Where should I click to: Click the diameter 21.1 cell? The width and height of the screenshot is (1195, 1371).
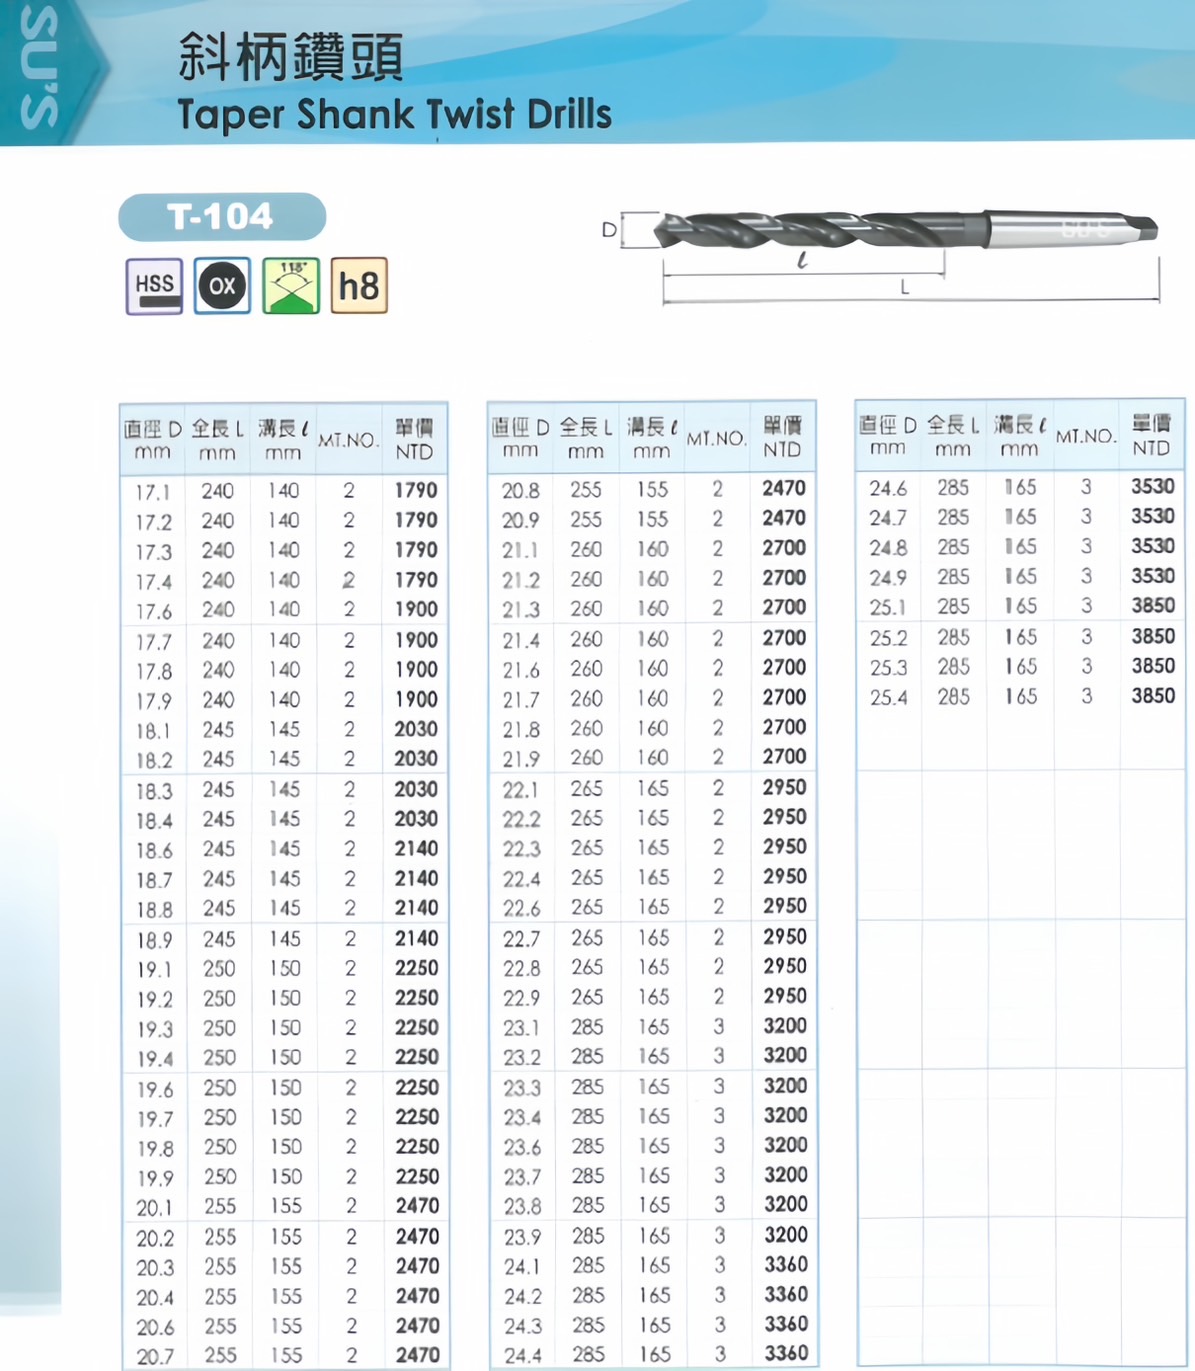(x=520, y=550)
